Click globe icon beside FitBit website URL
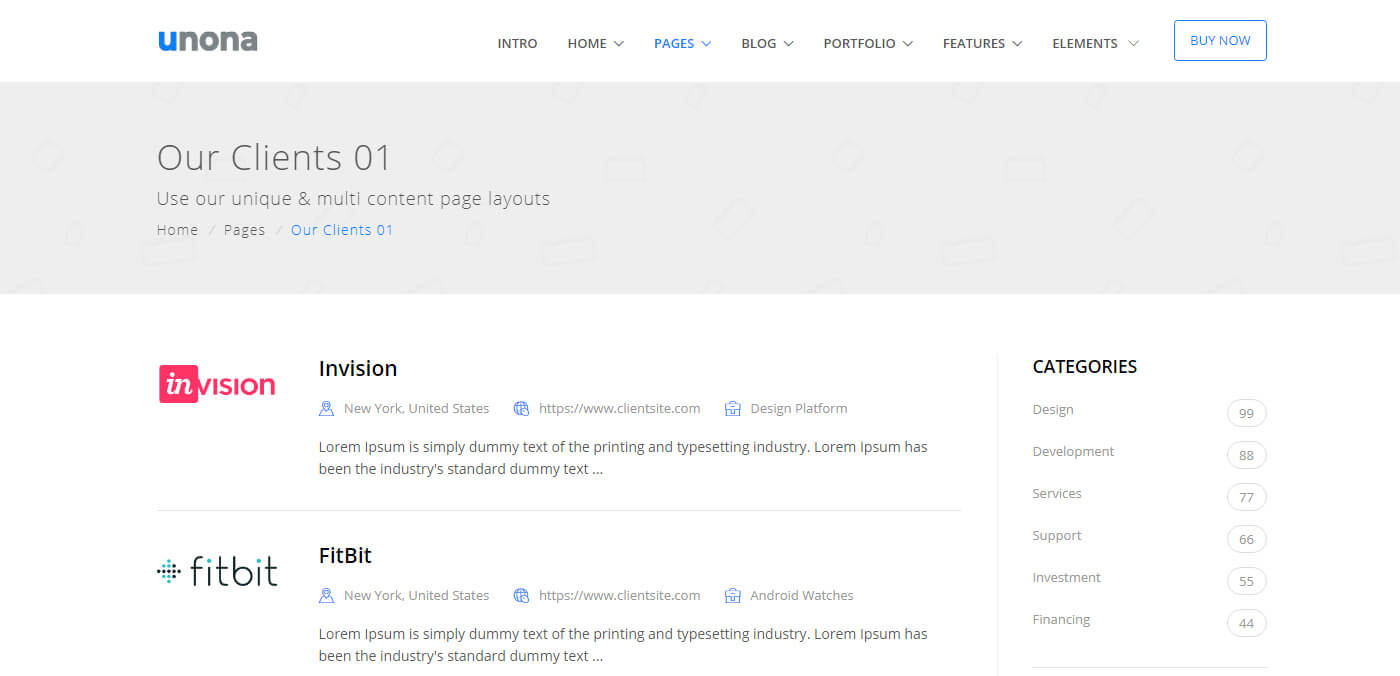The image size is (1400, 676). coord(521,595)
